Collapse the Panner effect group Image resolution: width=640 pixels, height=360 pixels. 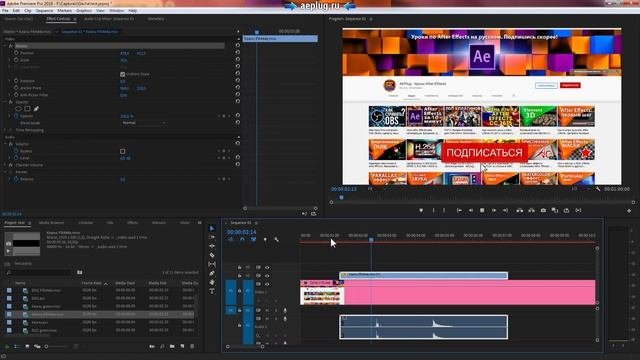(x=5, y=172)
